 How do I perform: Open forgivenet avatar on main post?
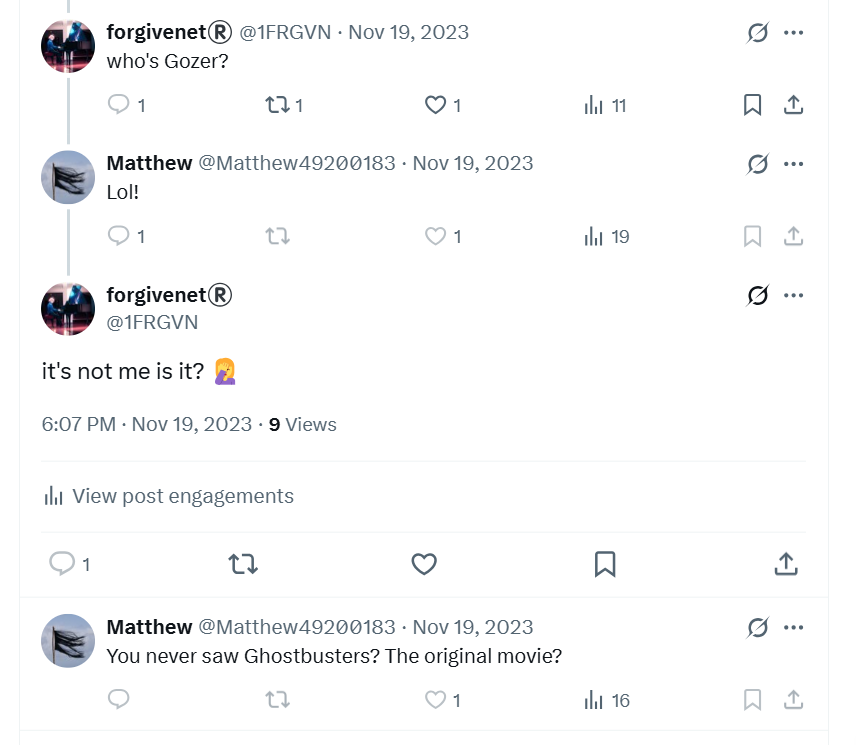pos(68,308)
